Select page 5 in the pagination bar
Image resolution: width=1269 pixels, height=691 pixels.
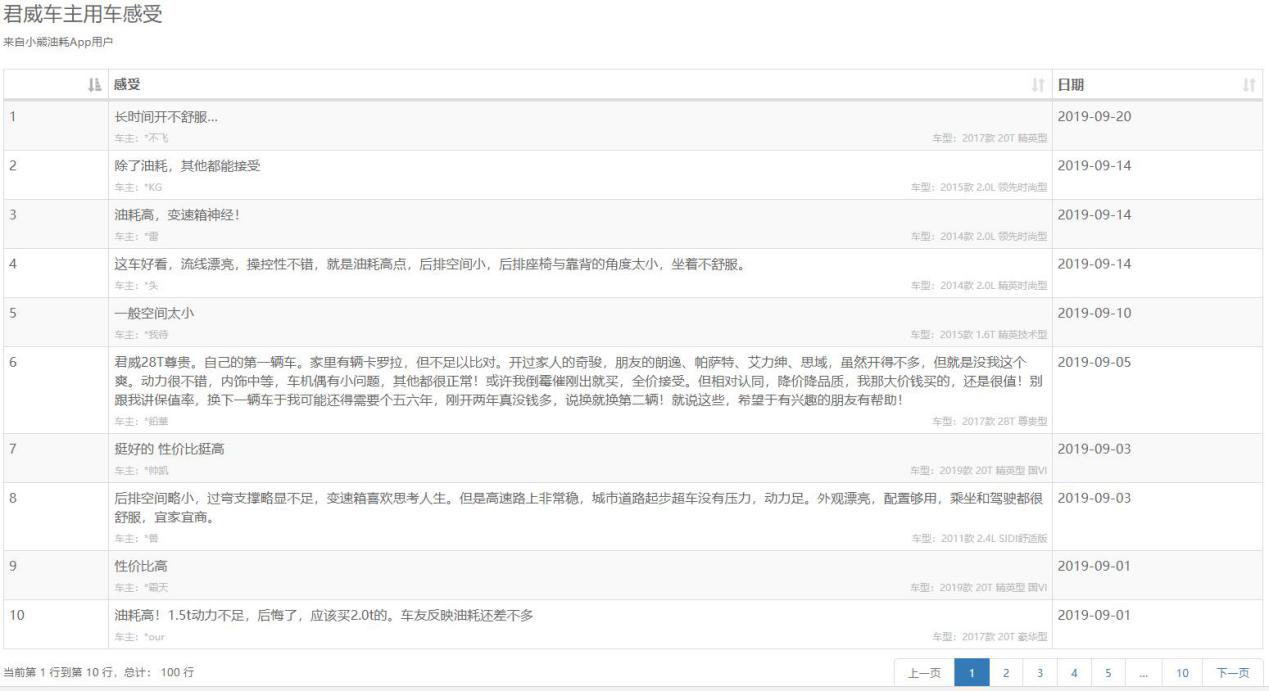tap(1108, 673)
